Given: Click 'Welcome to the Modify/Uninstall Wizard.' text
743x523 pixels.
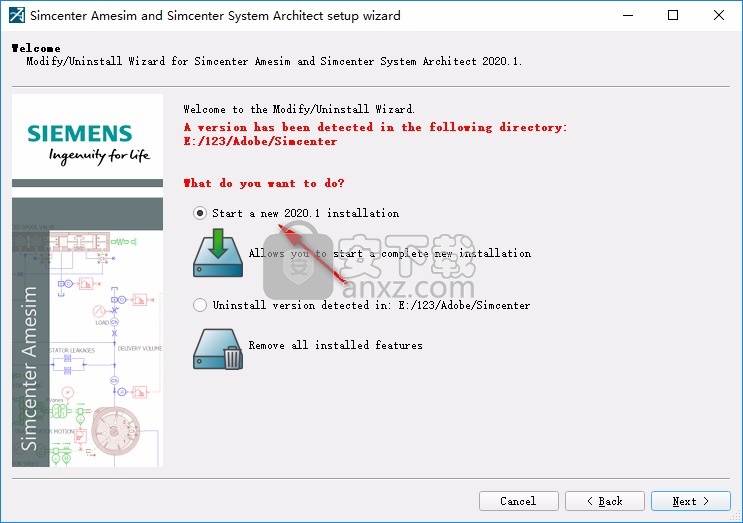Looking at the screenshot, I should point(299,109).
